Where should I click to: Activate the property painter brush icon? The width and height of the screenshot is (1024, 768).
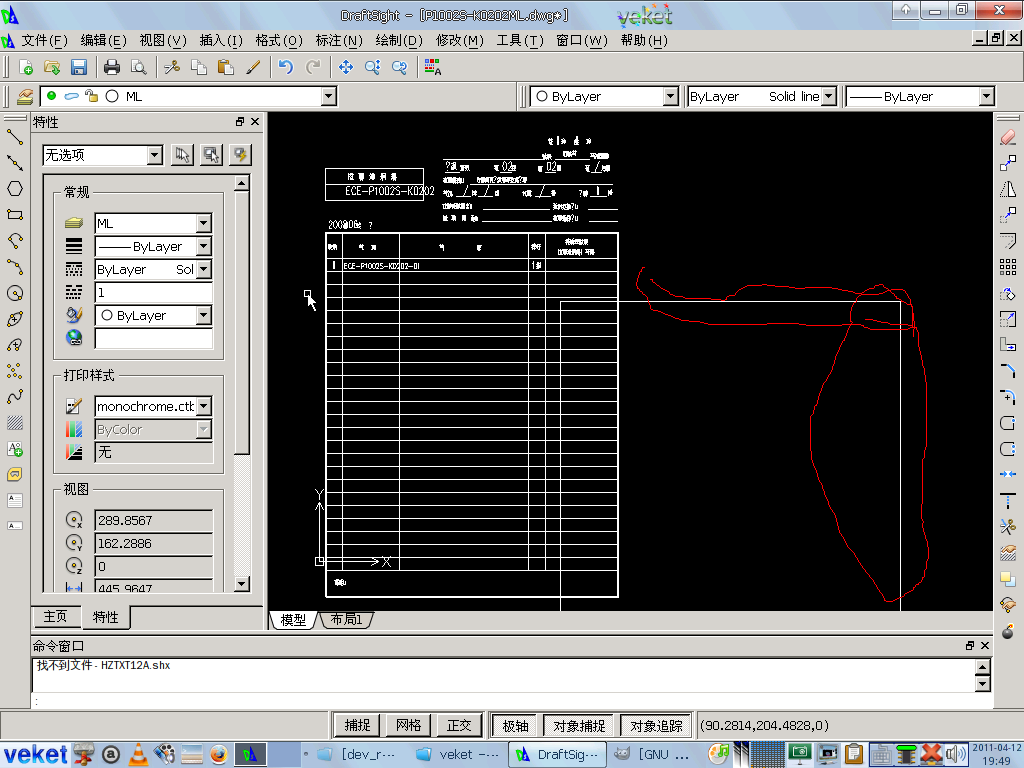pyautogui.click(x=253, y=67)
